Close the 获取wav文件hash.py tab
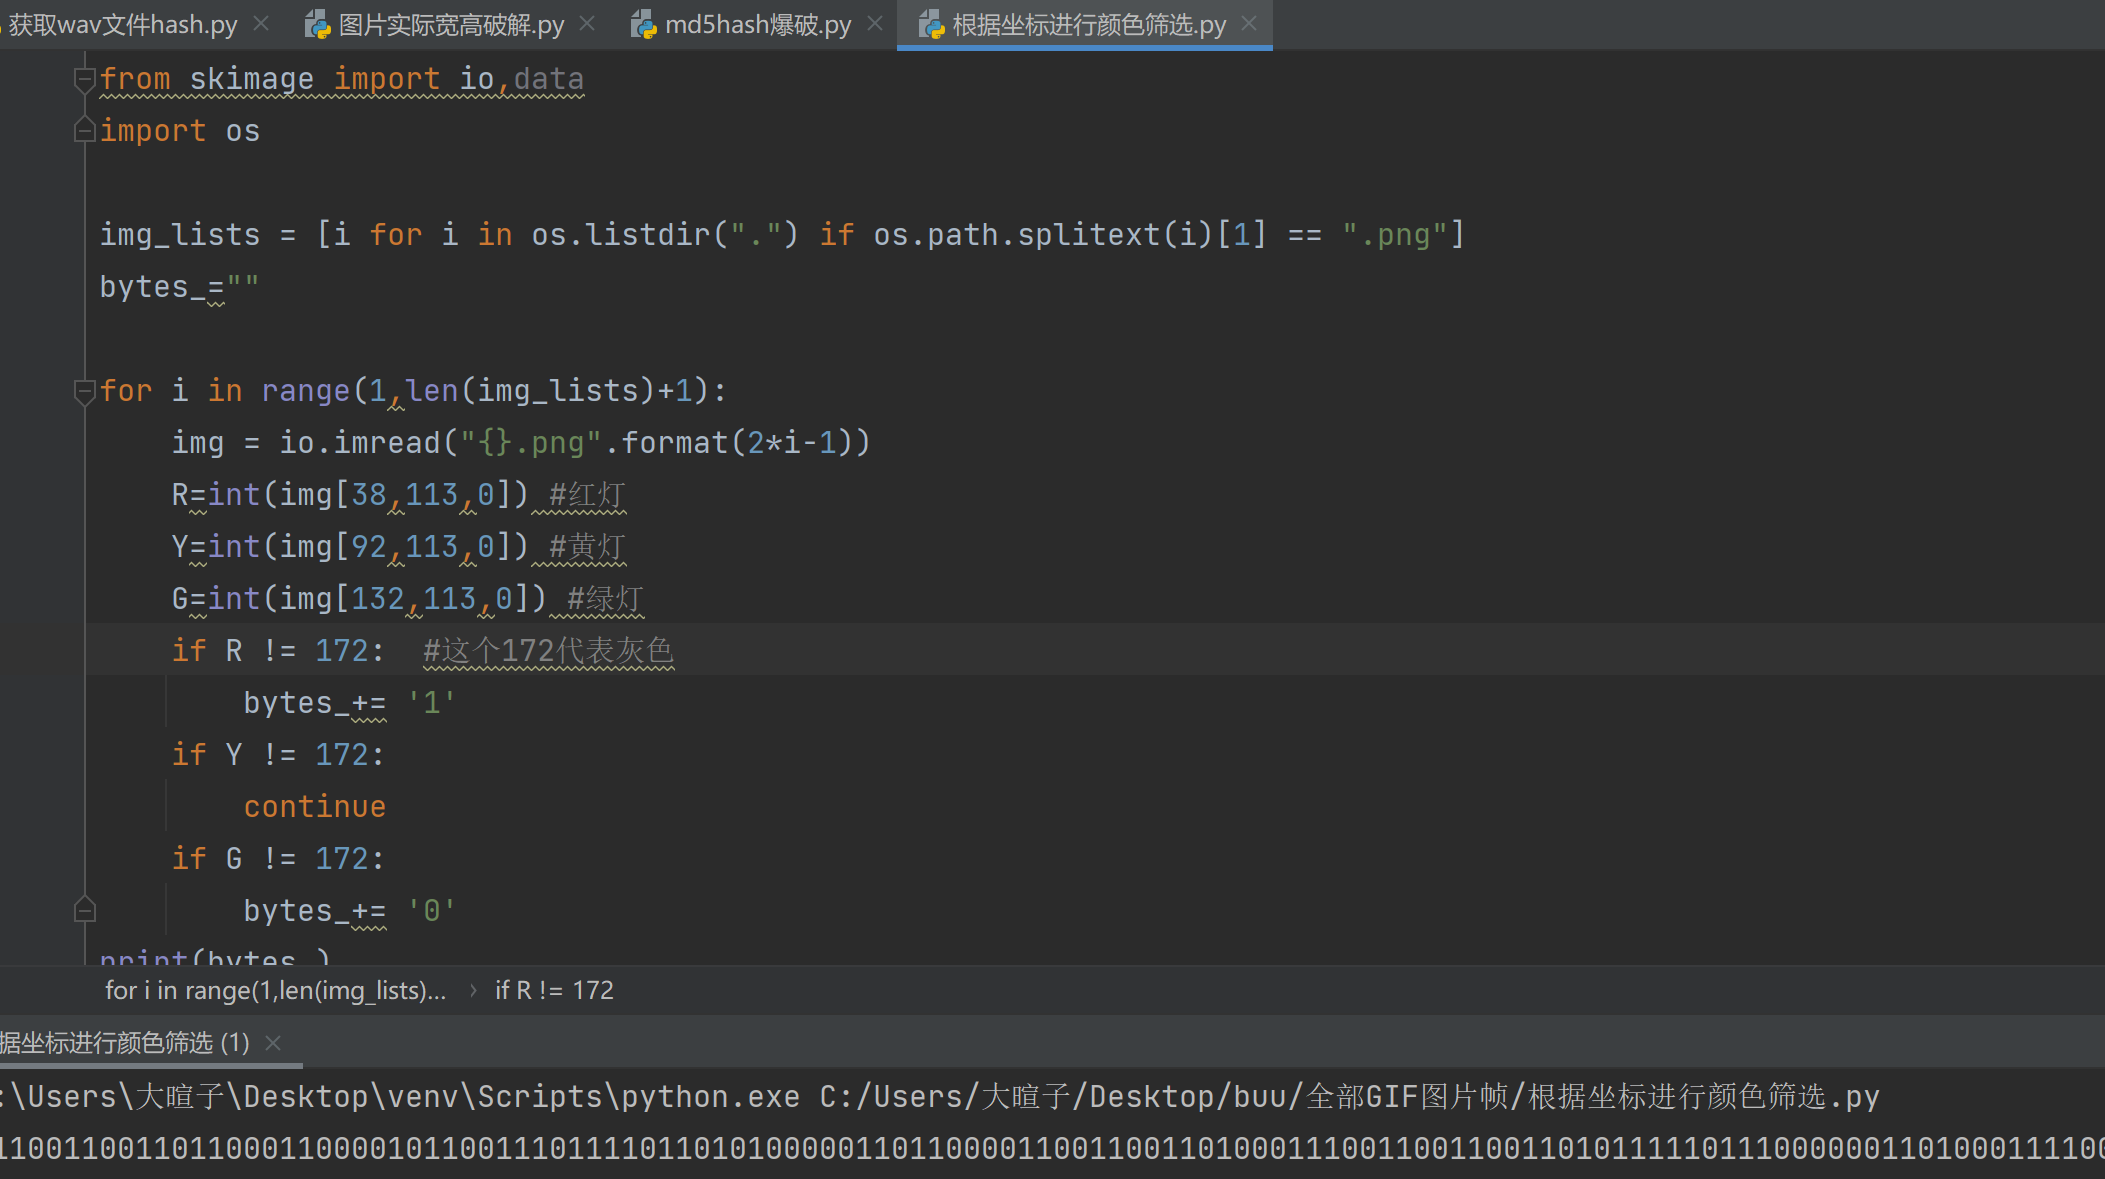 tap(261, 23)
